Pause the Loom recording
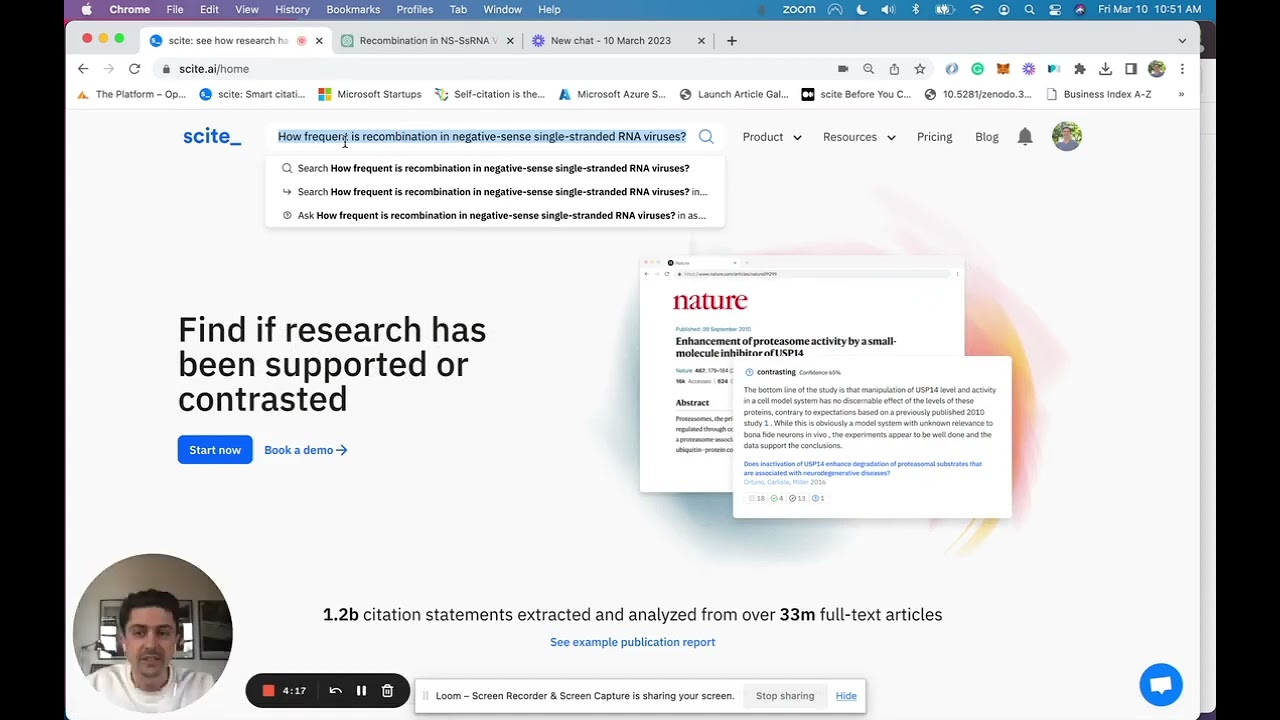The image size is (1280, 720). (361, 691)
